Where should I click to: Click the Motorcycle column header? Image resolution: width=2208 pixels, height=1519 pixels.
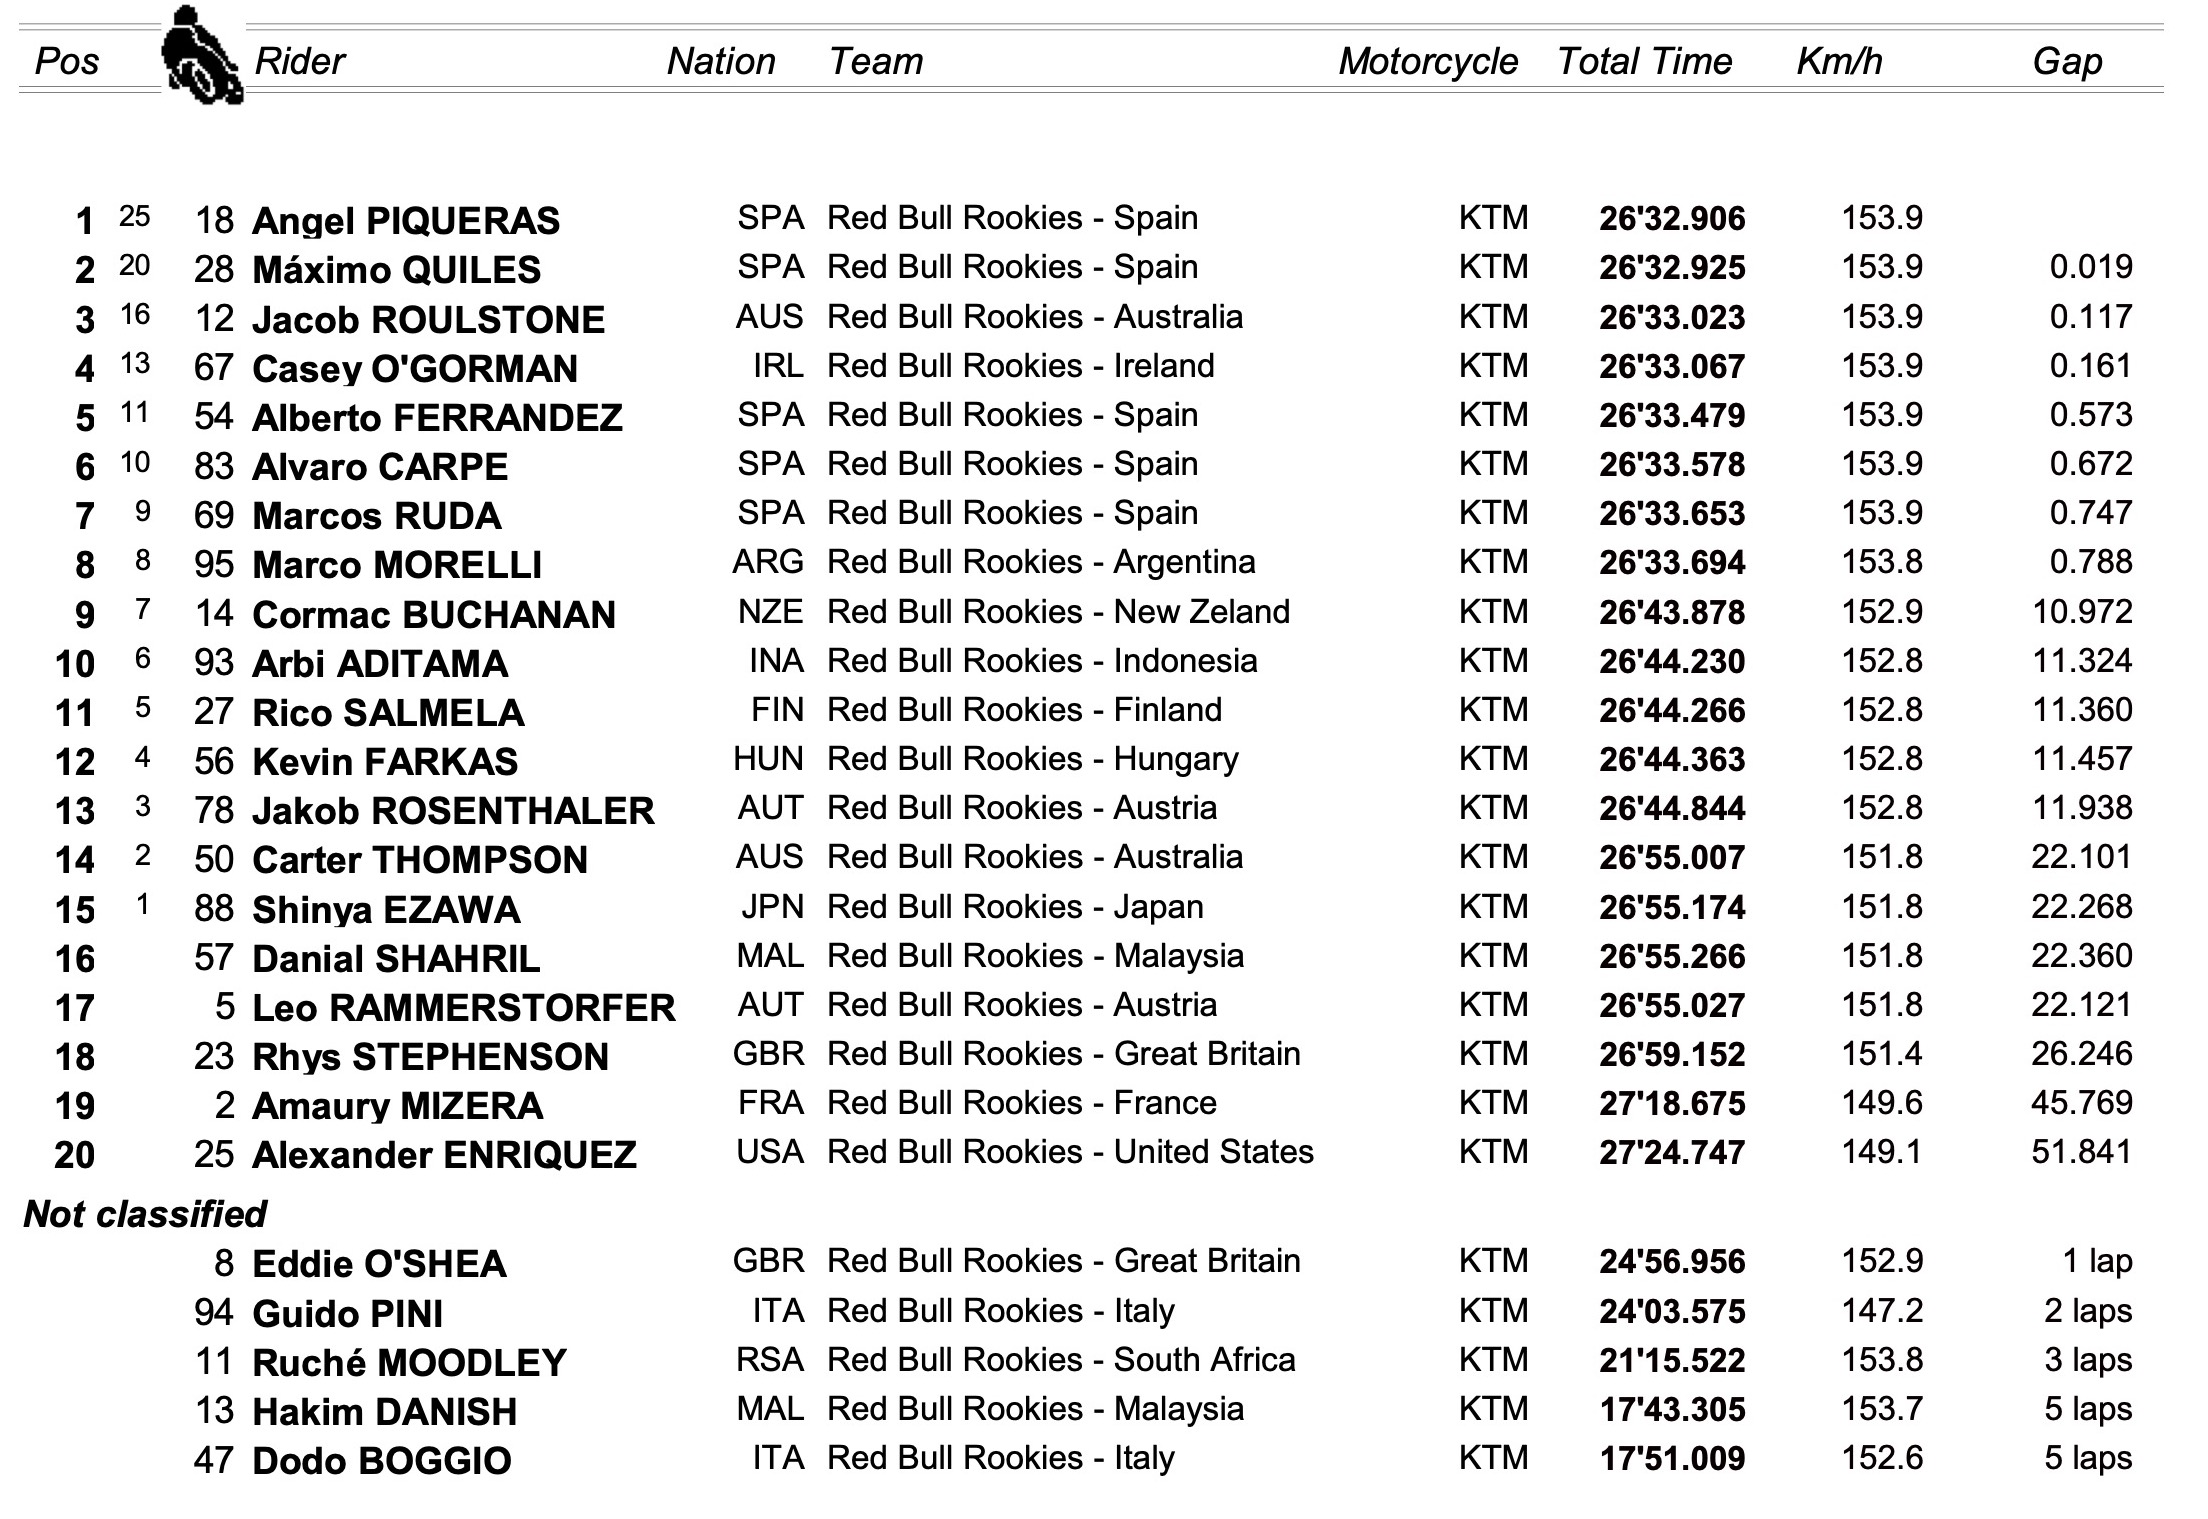coord(1428,62)
